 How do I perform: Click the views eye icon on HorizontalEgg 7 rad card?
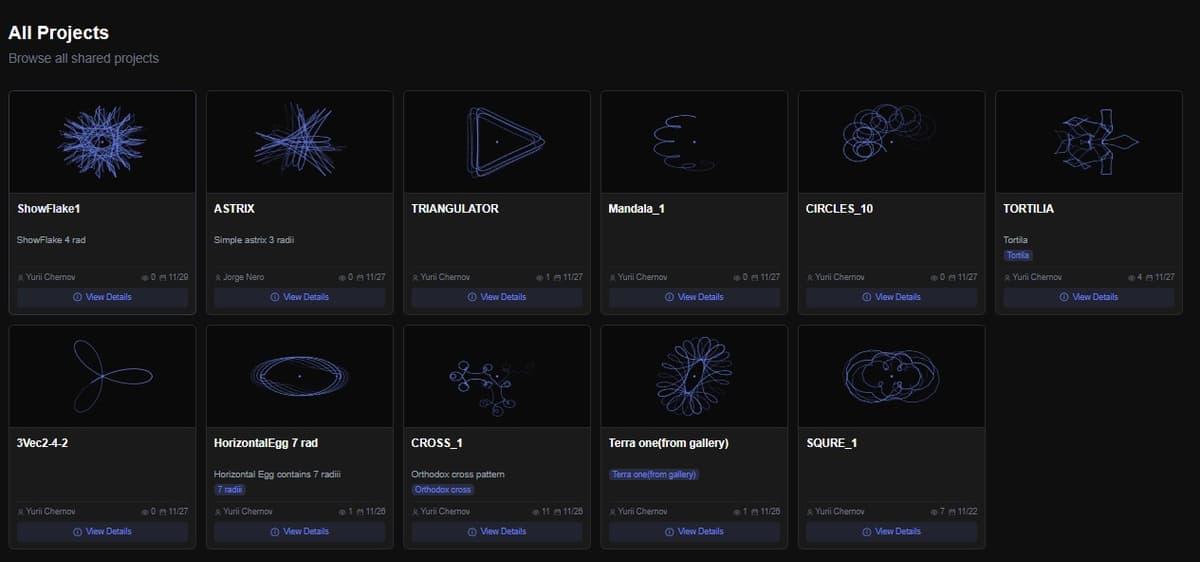click(343, 511)
